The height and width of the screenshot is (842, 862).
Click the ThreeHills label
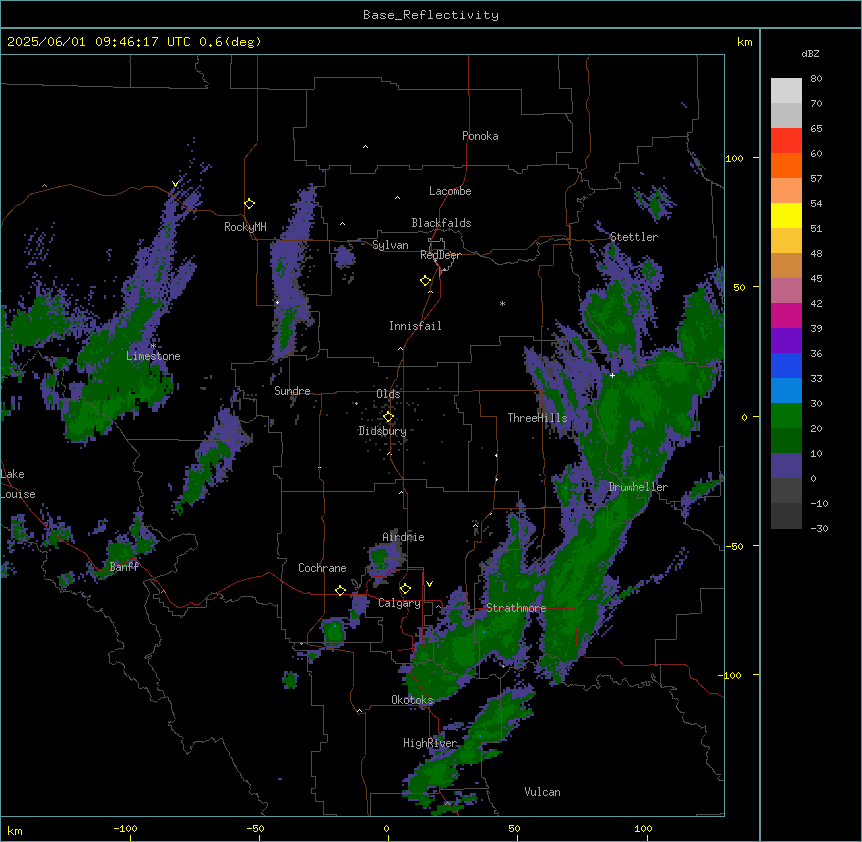537,418
